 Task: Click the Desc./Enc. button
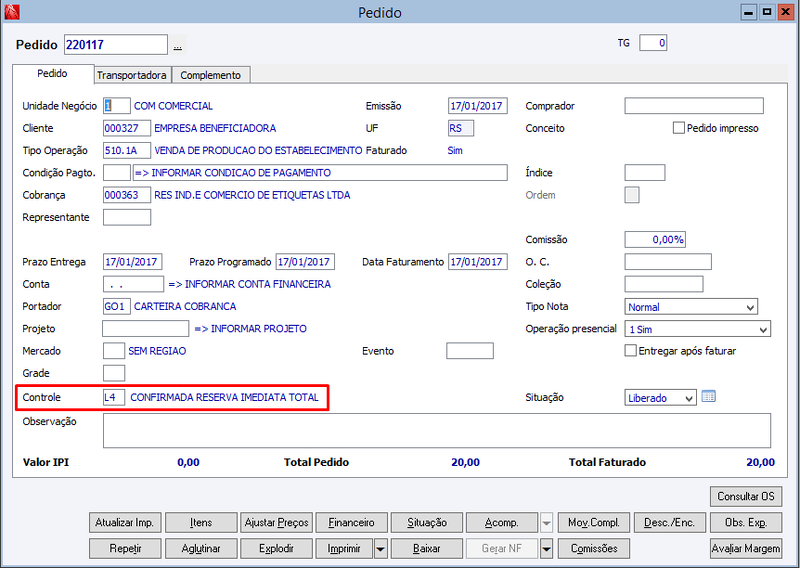pos(669,523)
